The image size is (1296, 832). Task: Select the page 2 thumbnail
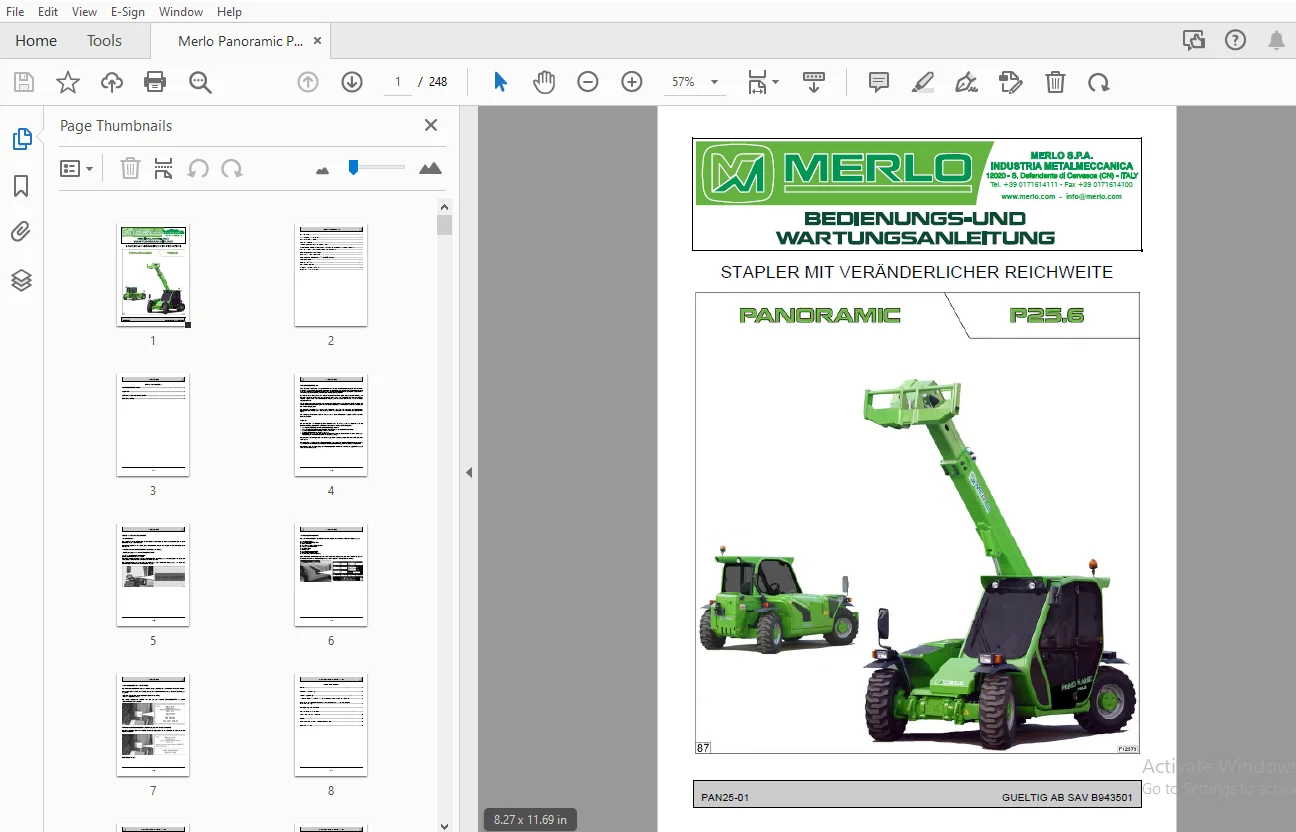coord(331,275)
